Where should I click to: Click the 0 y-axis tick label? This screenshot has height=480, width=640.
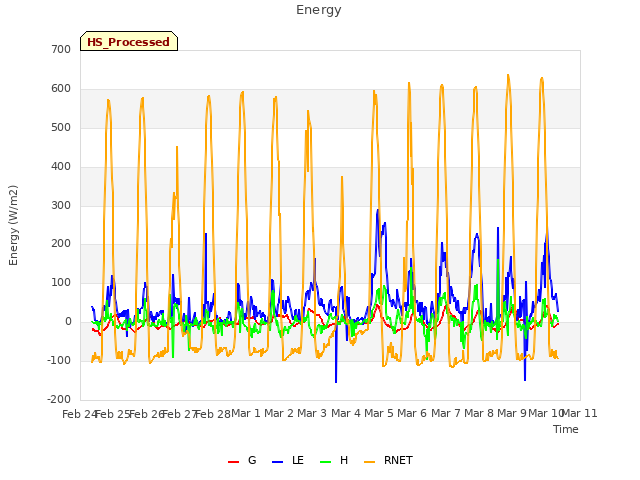[68, 322]
